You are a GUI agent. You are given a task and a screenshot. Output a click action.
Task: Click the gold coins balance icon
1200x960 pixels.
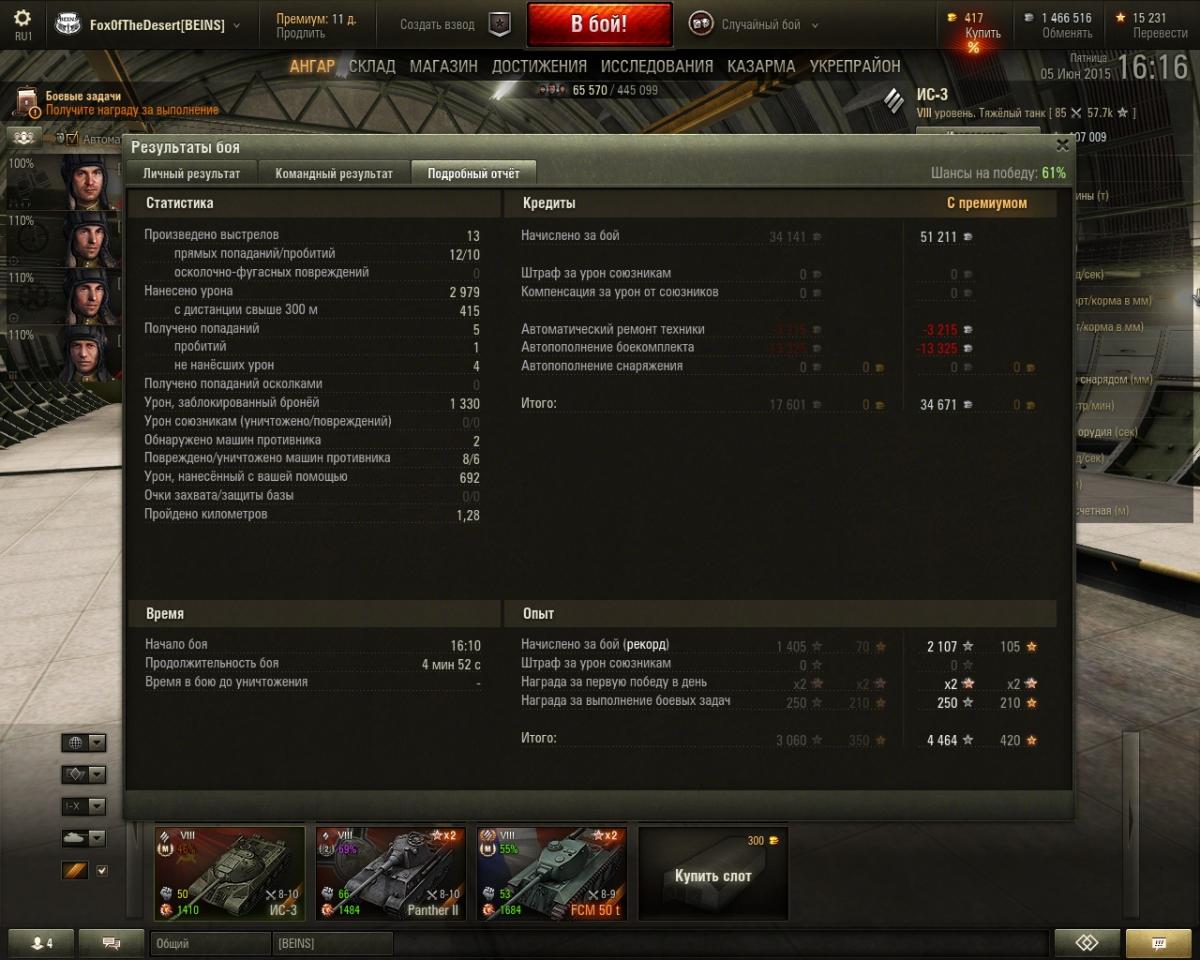pyautogui.click(x=951, y=18)
